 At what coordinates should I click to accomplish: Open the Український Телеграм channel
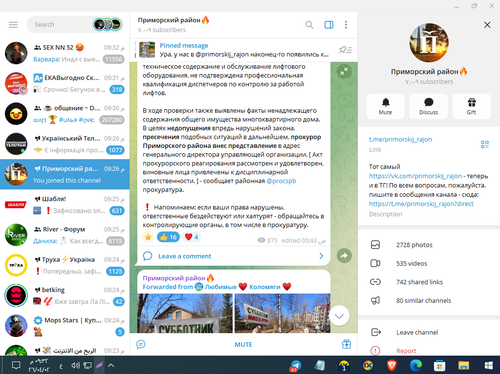(x=65, y=144)
